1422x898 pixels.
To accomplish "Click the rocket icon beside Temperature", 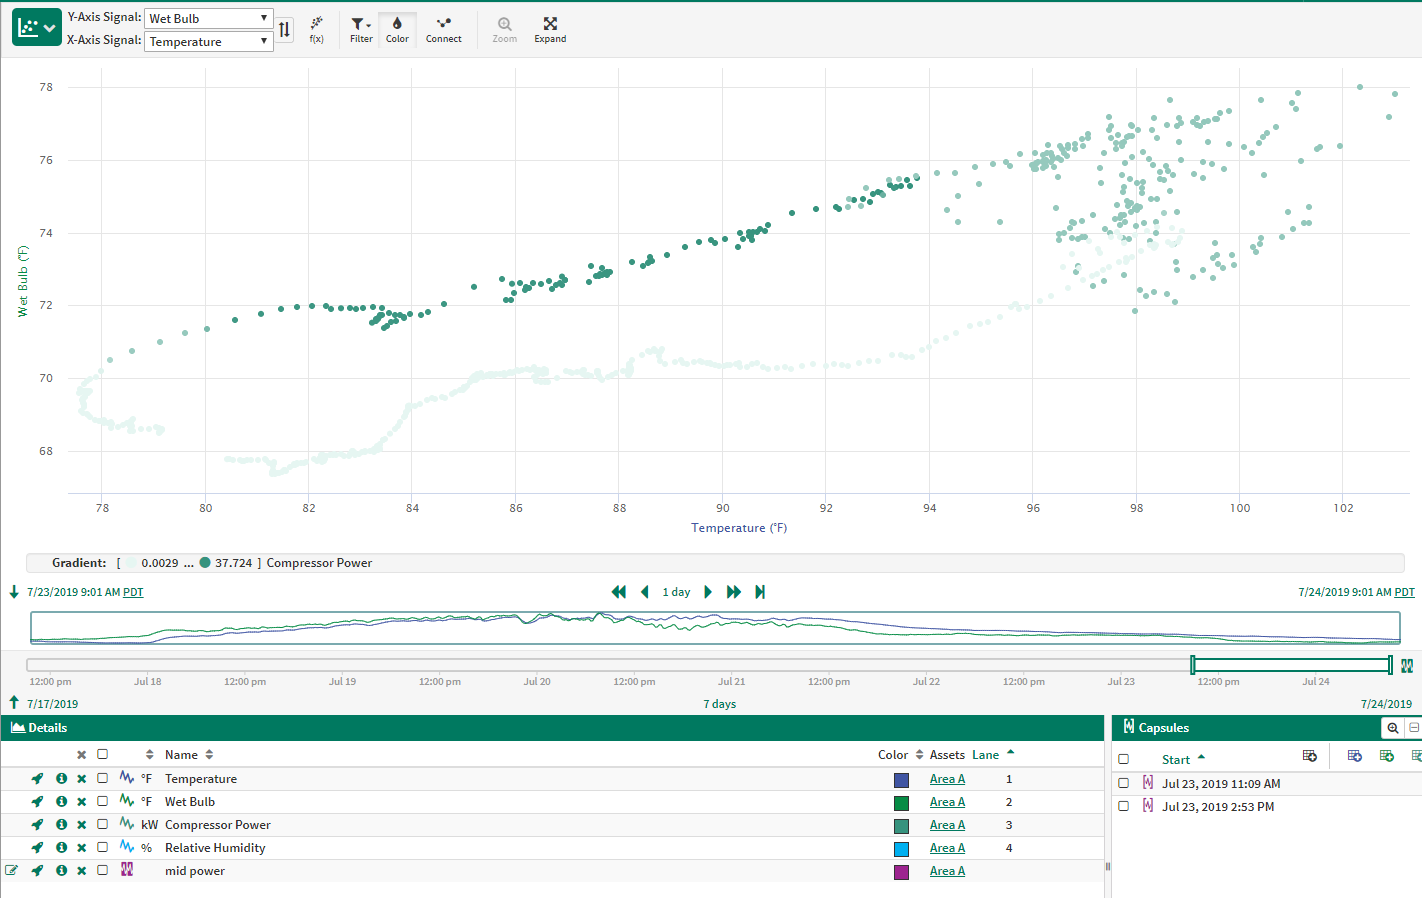I will pos(37,779).
